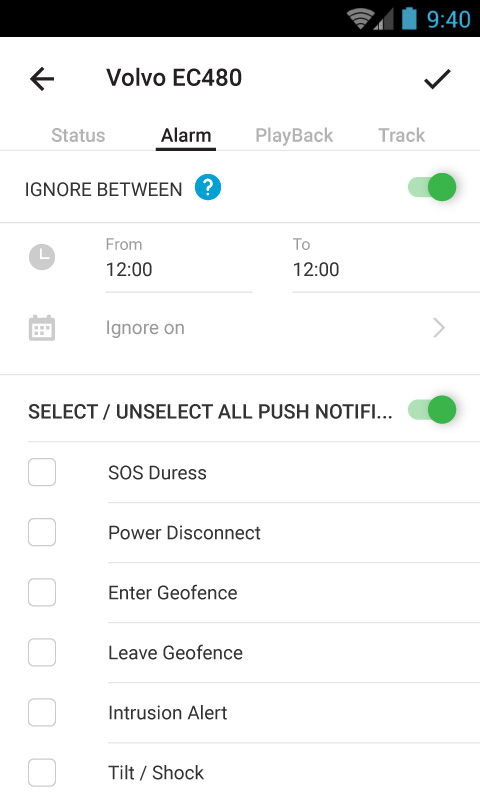Tap the clock icon

coord(42,257)
